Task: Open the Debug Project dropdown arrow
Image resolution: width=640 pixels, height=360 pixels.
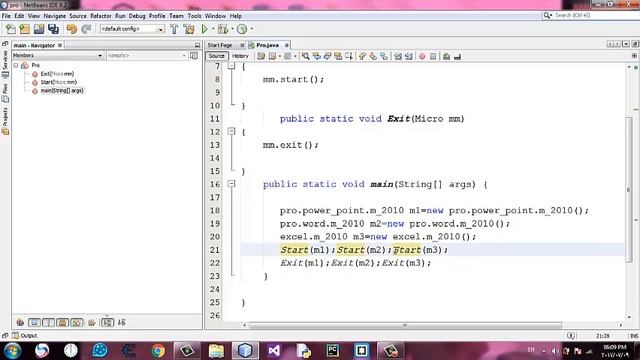Action: coord(232,29)
